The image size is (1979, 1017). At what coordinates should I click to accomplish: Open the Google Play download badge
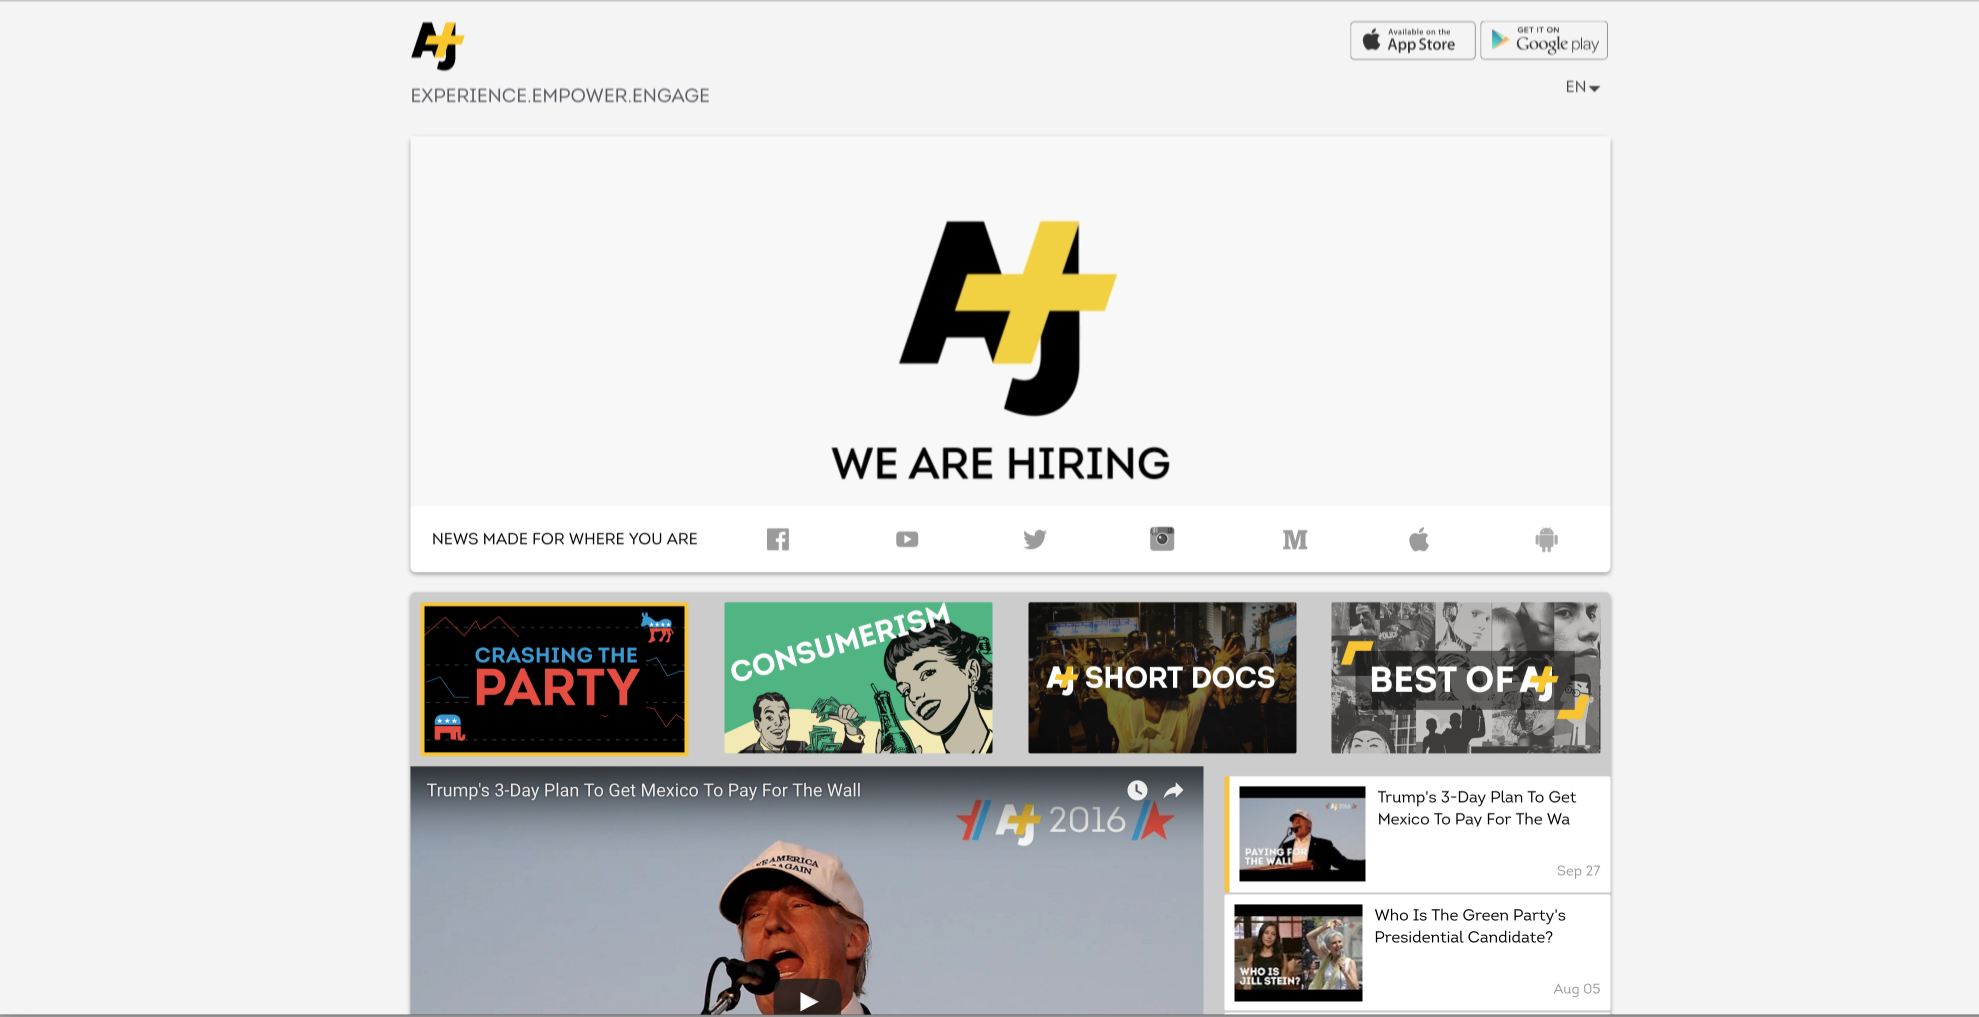click(x=1544, y=40)
